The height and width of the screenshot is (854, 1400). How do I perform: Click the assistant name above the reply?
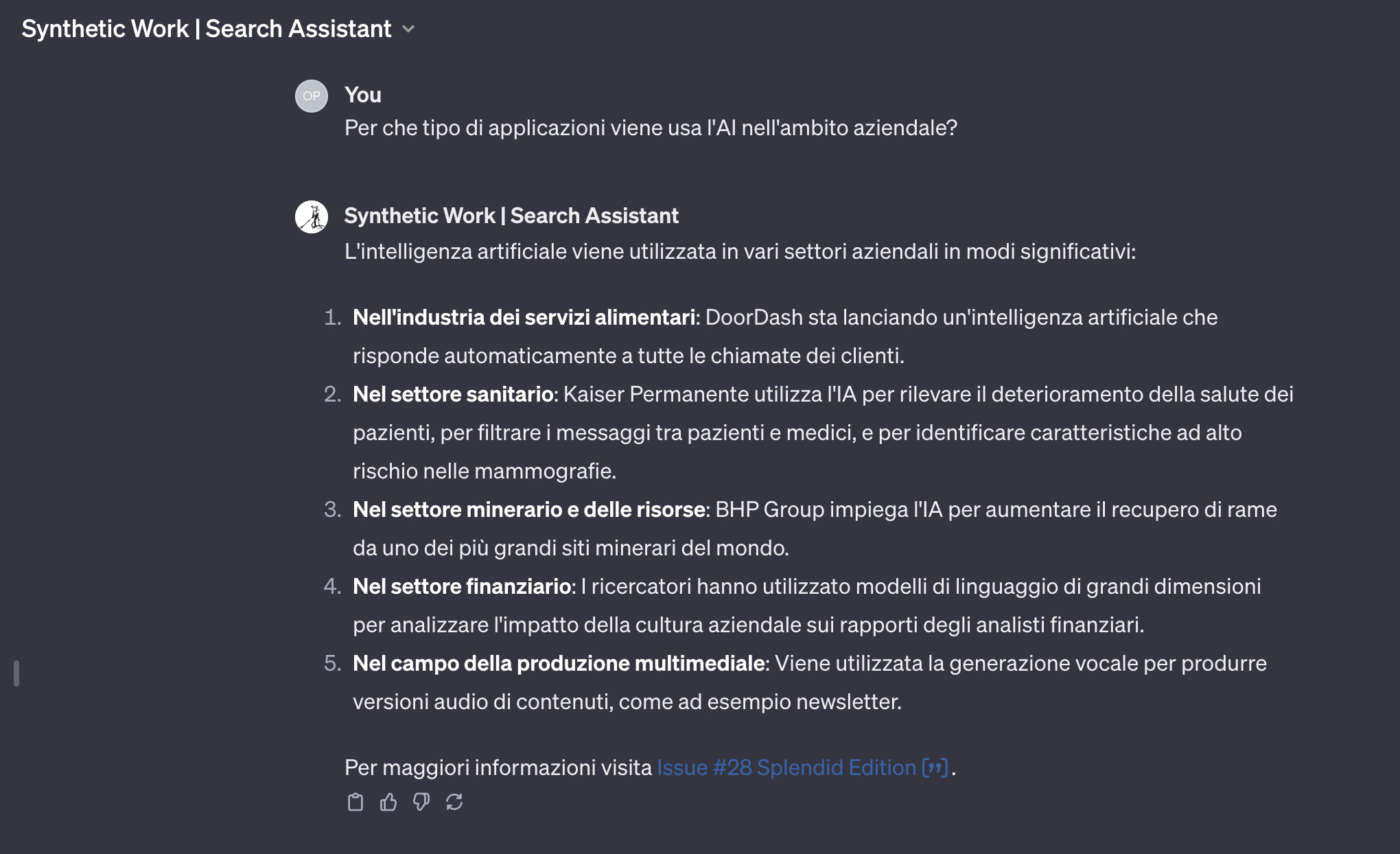[x=511, y=215]
